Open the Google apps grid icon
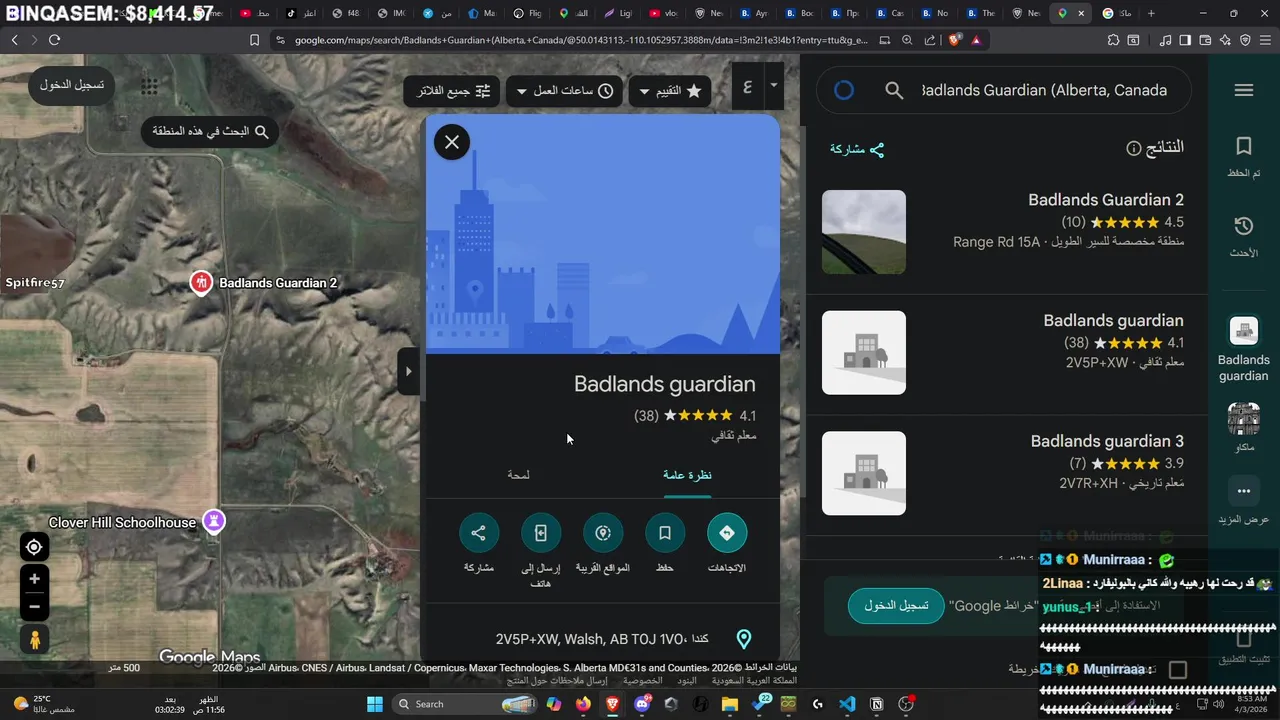 click(149, 86)
